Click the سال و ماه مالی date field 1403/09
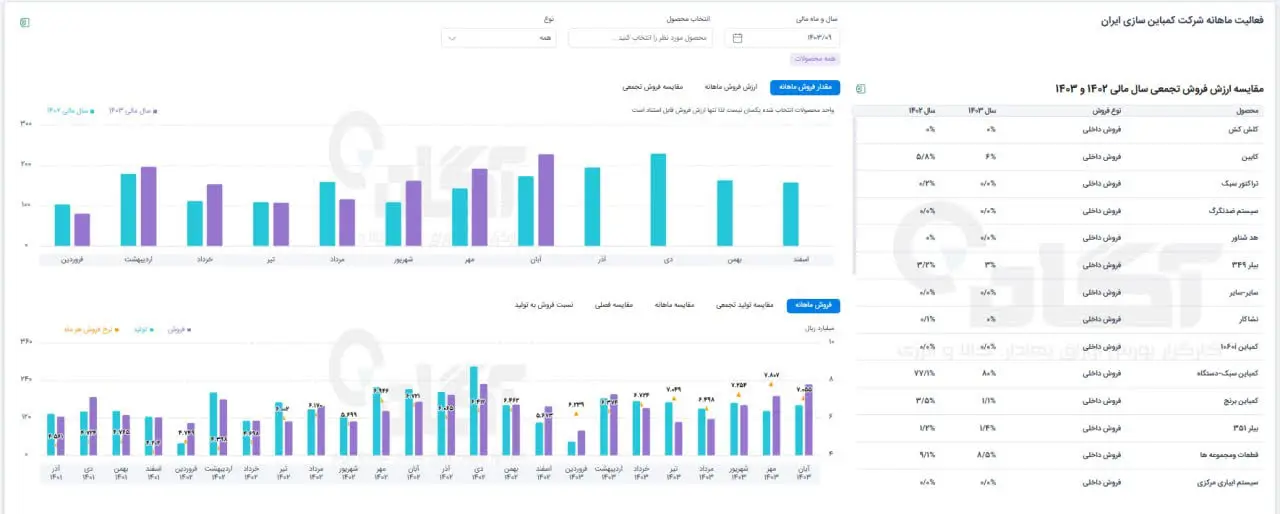 [784, 38]
